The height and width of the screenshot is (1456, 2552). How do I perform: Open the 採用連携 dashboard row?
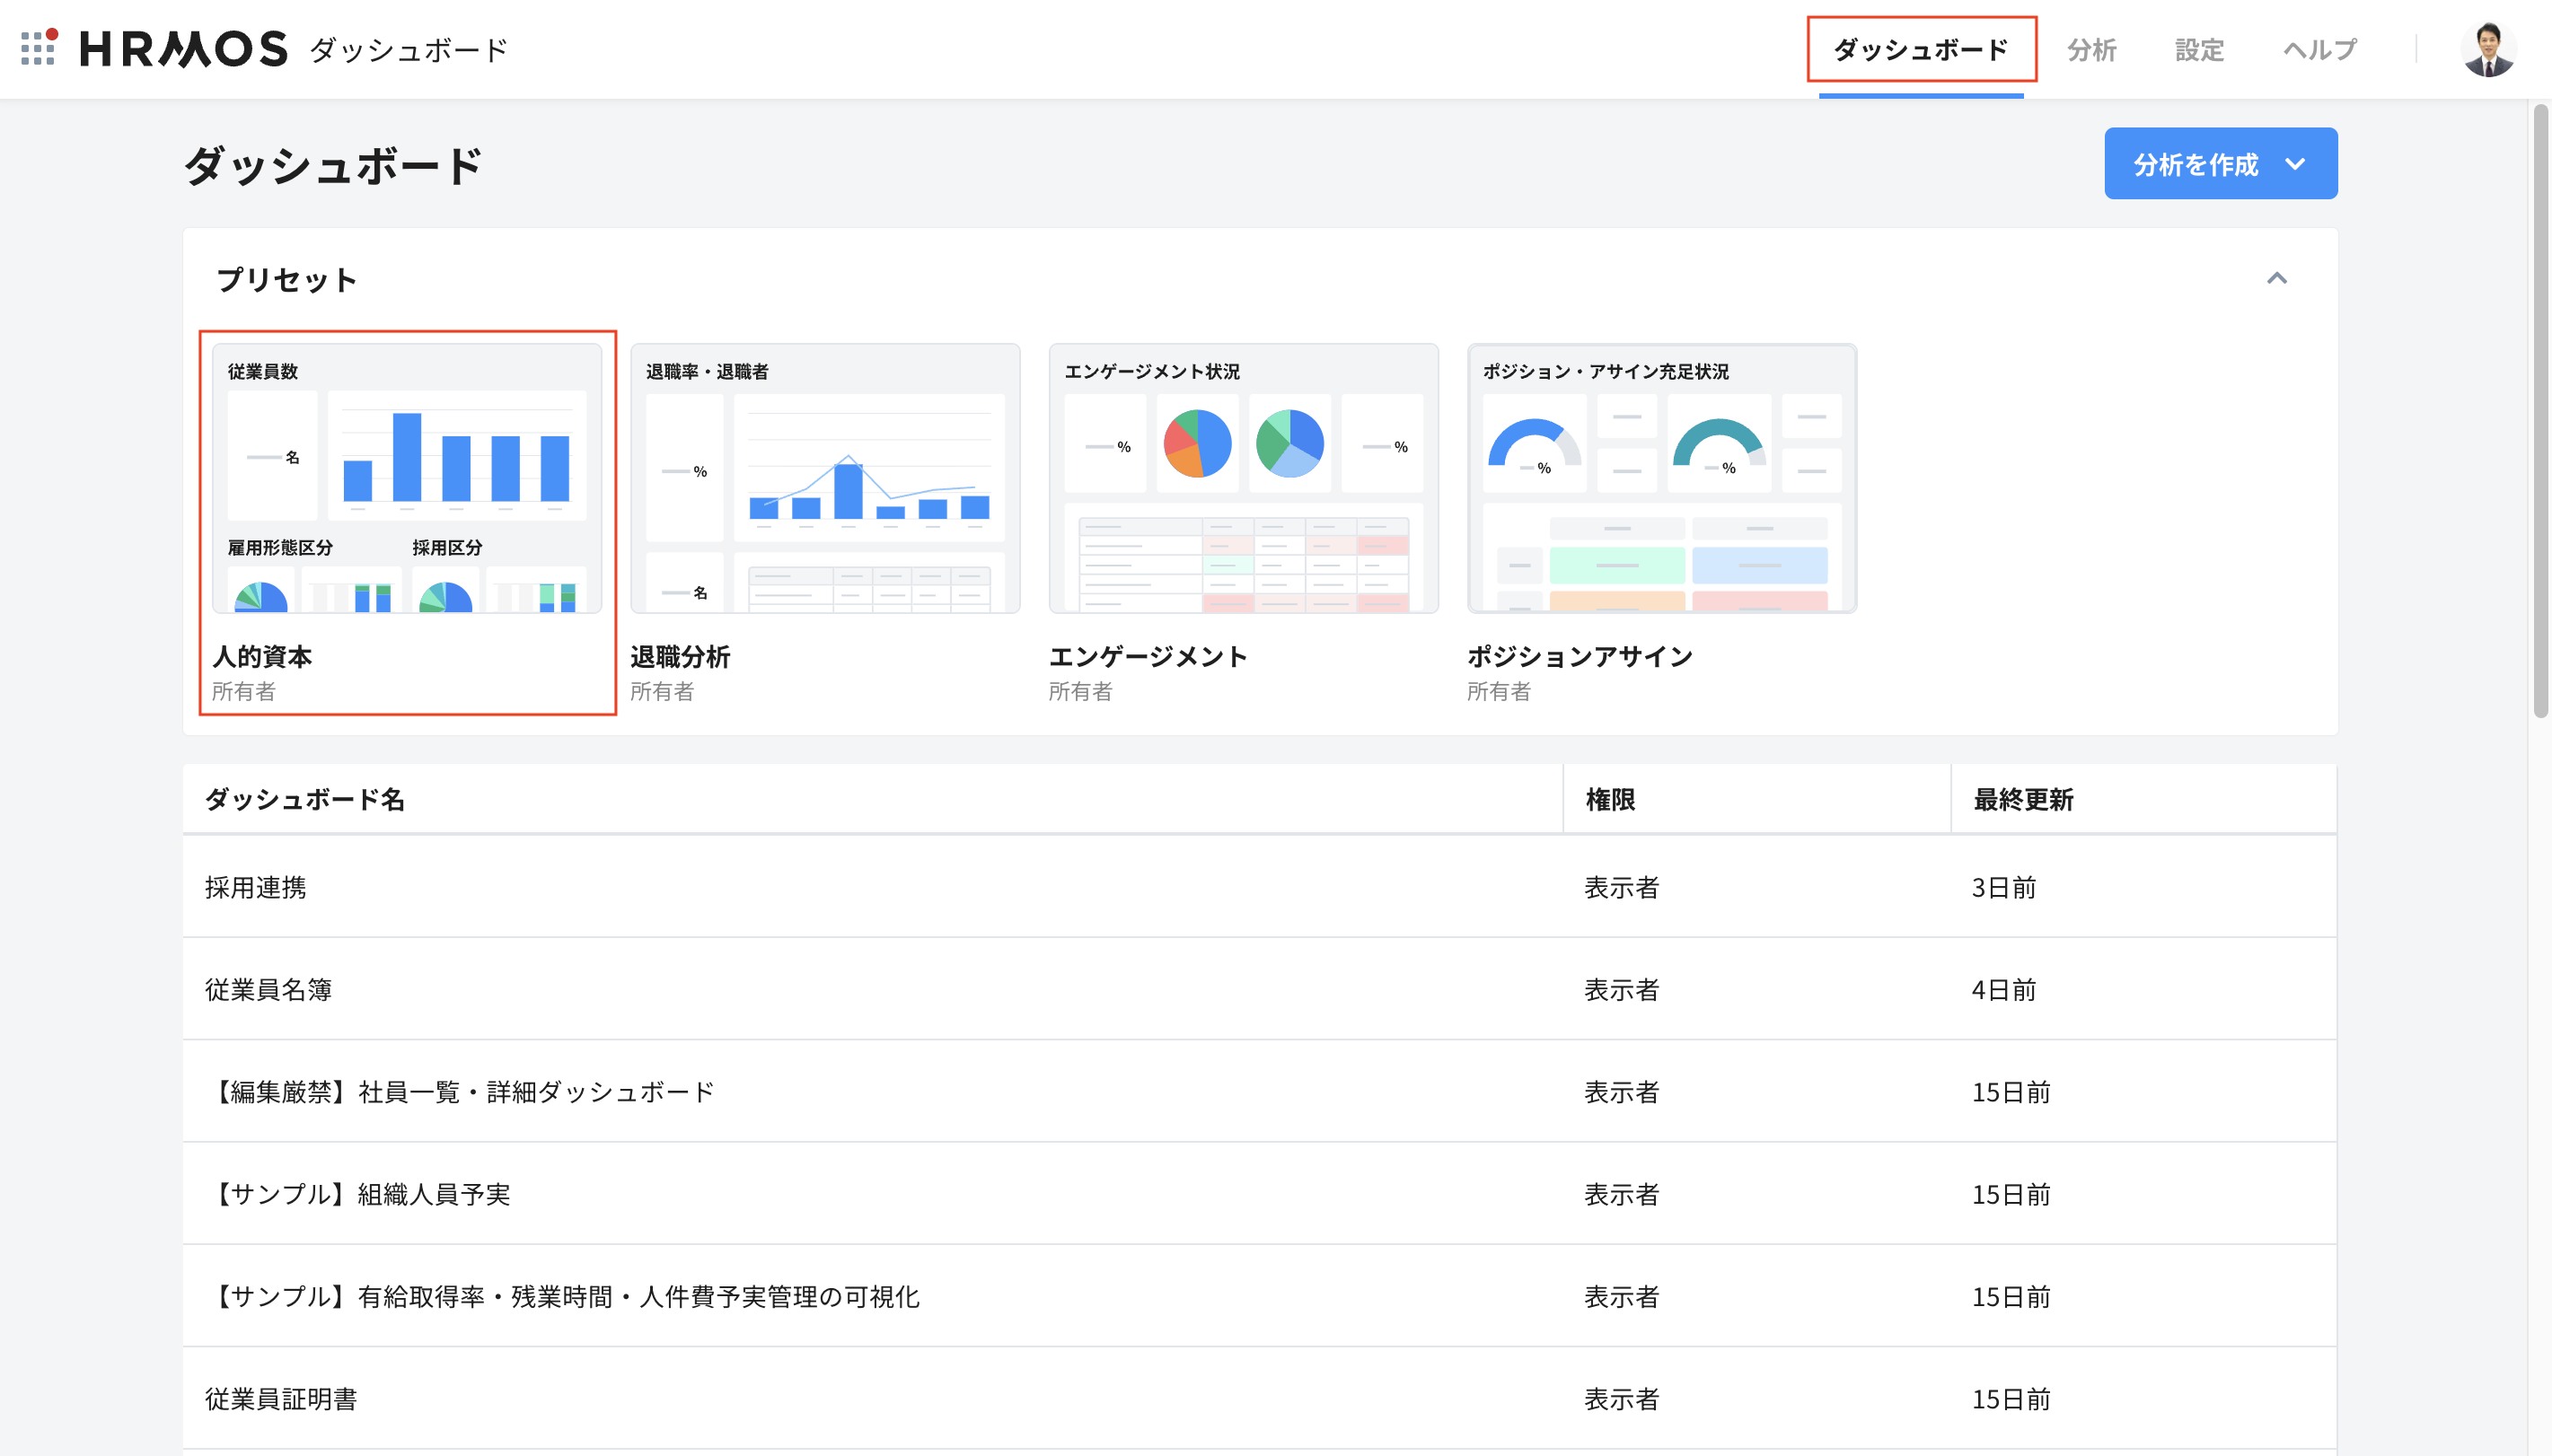point(256,887)
